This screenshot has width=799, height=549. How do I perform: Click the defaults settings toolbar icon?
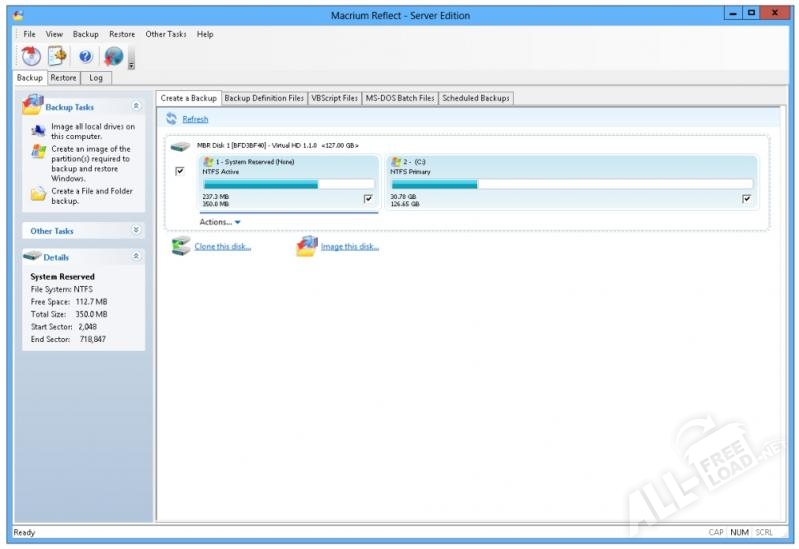pos(57,57)
